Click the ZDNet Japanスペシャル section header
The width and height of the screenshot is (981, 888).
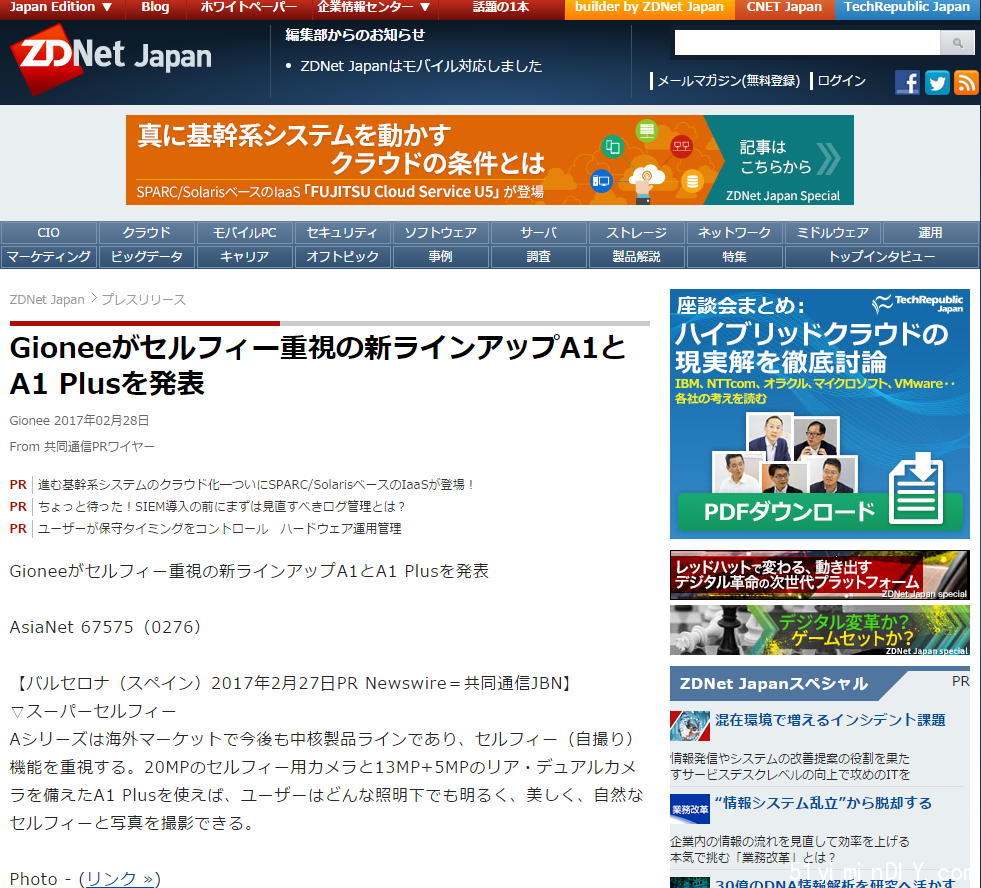click(773, 683)
